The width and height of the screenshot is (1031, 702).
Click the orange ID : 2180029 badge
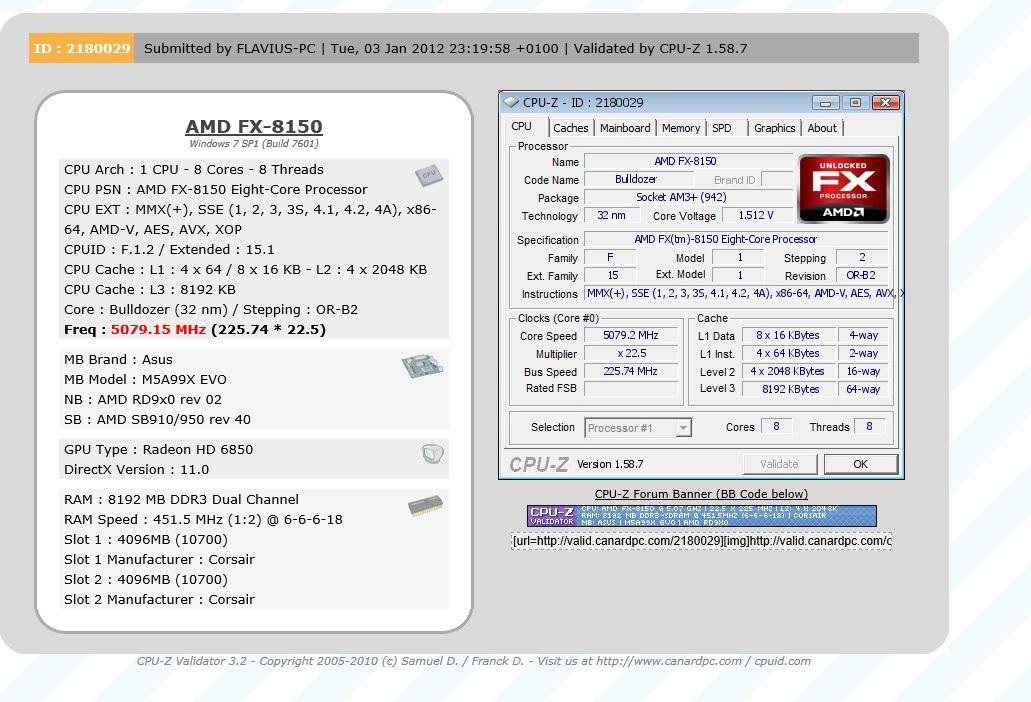[82, 48]
